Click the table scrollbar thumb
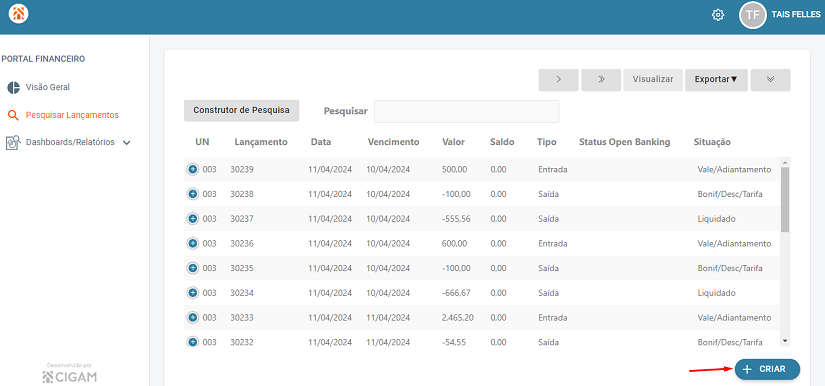Viewport: 825px width, 386px height. tap(785, 200)
